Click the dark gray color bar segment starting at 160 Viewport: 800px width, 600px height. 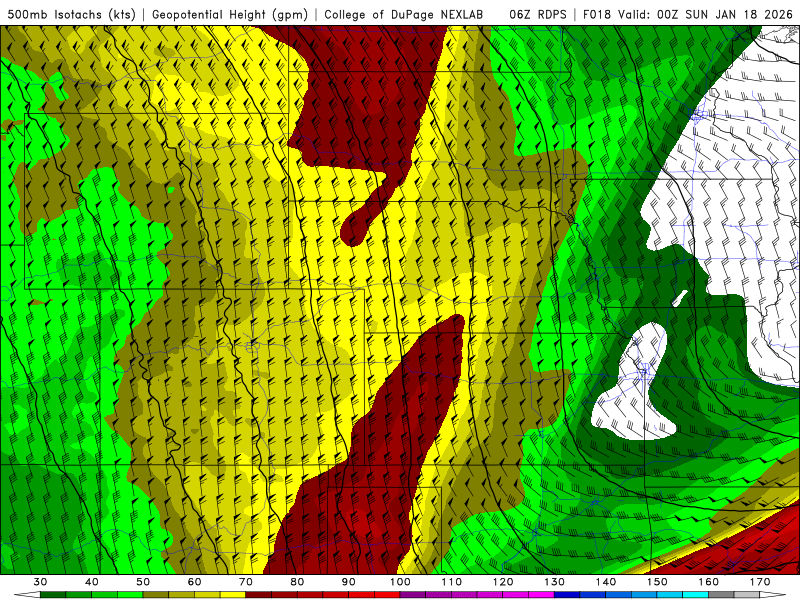coord(721,595)
